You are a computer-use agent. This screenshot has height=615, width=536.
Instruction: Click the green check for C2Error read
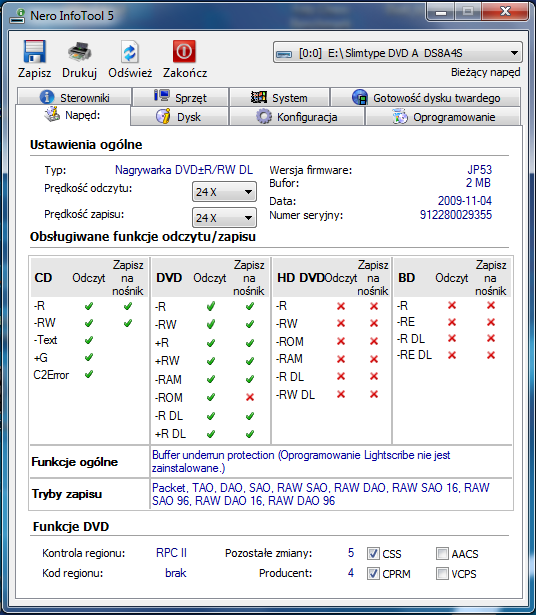pos(89,374)
